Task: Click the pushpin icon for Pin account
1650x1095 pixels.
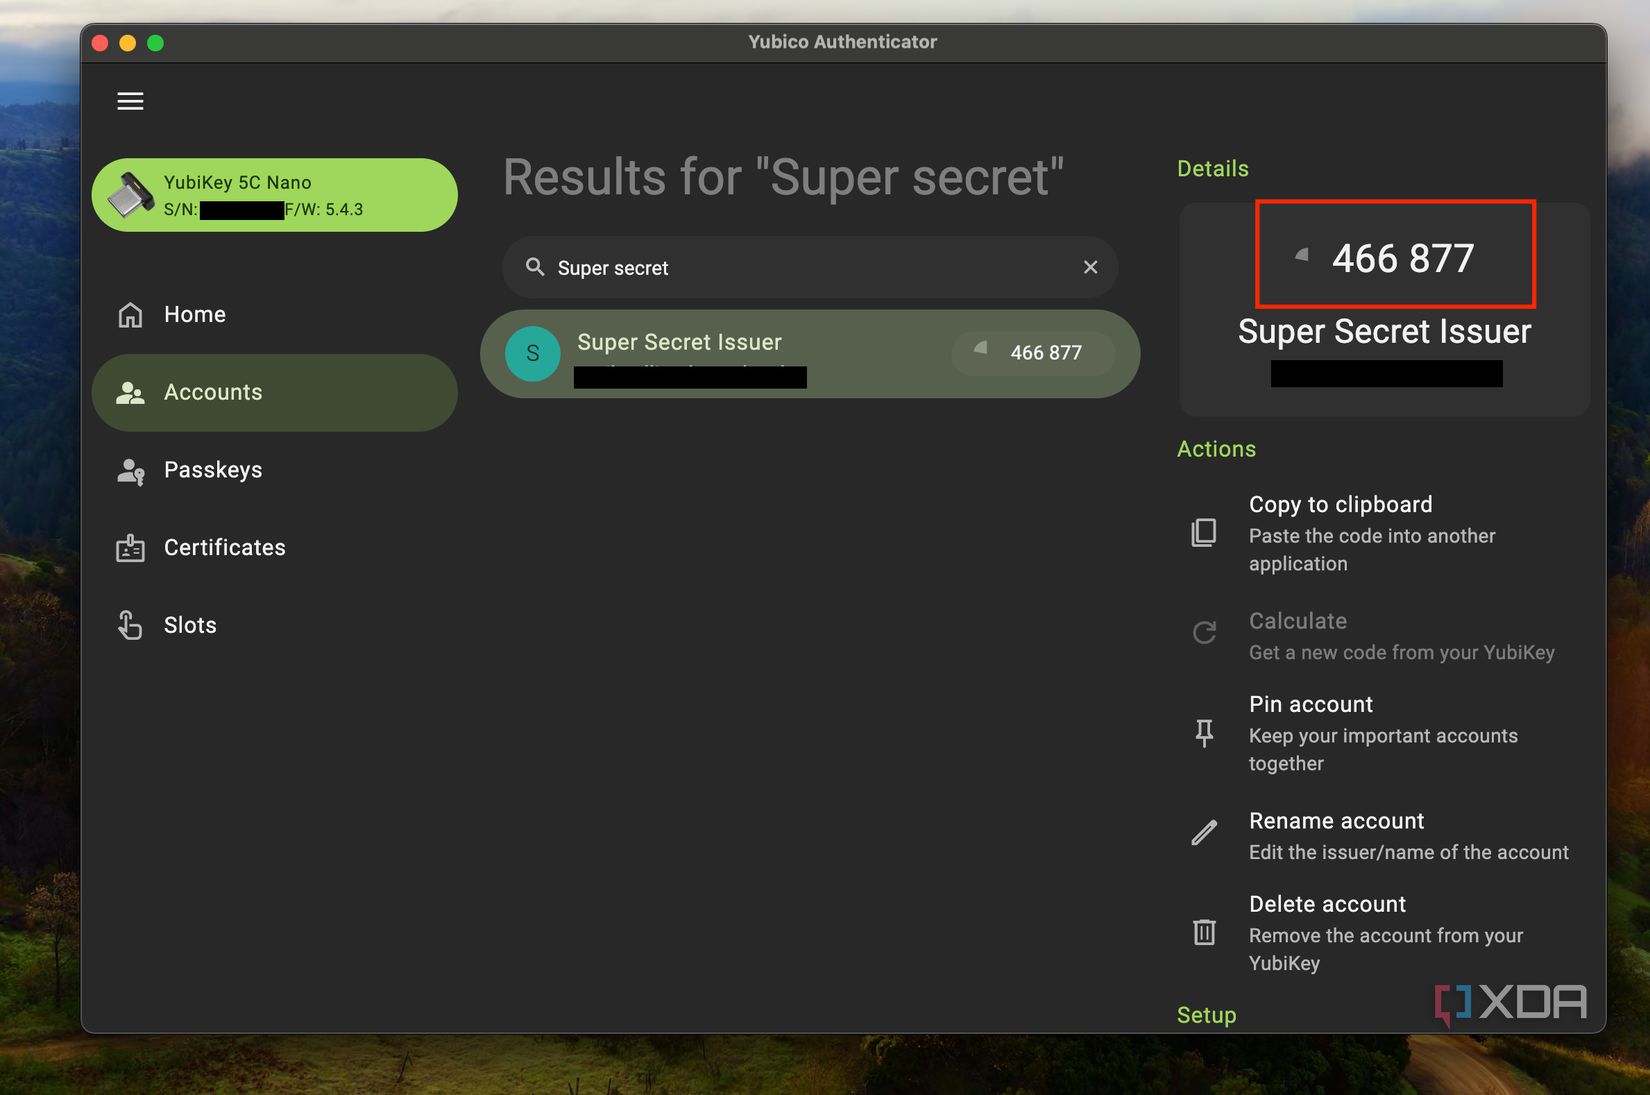Action: point(1204,733)
